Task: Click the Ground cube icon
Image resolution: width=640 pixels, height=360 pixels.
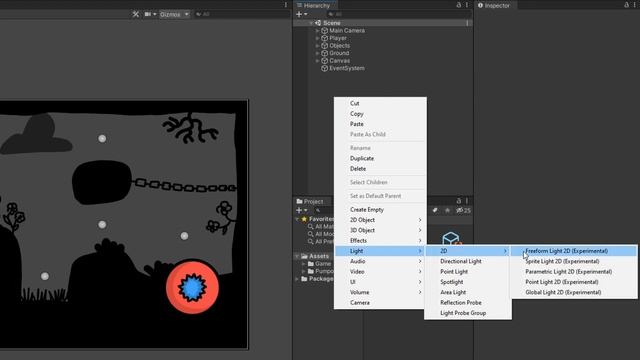Action: point(324,53)
